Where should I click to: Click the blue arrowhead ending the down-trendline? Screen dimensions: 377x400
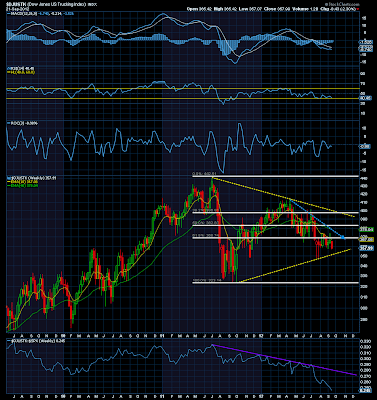(x=343, y=237)
